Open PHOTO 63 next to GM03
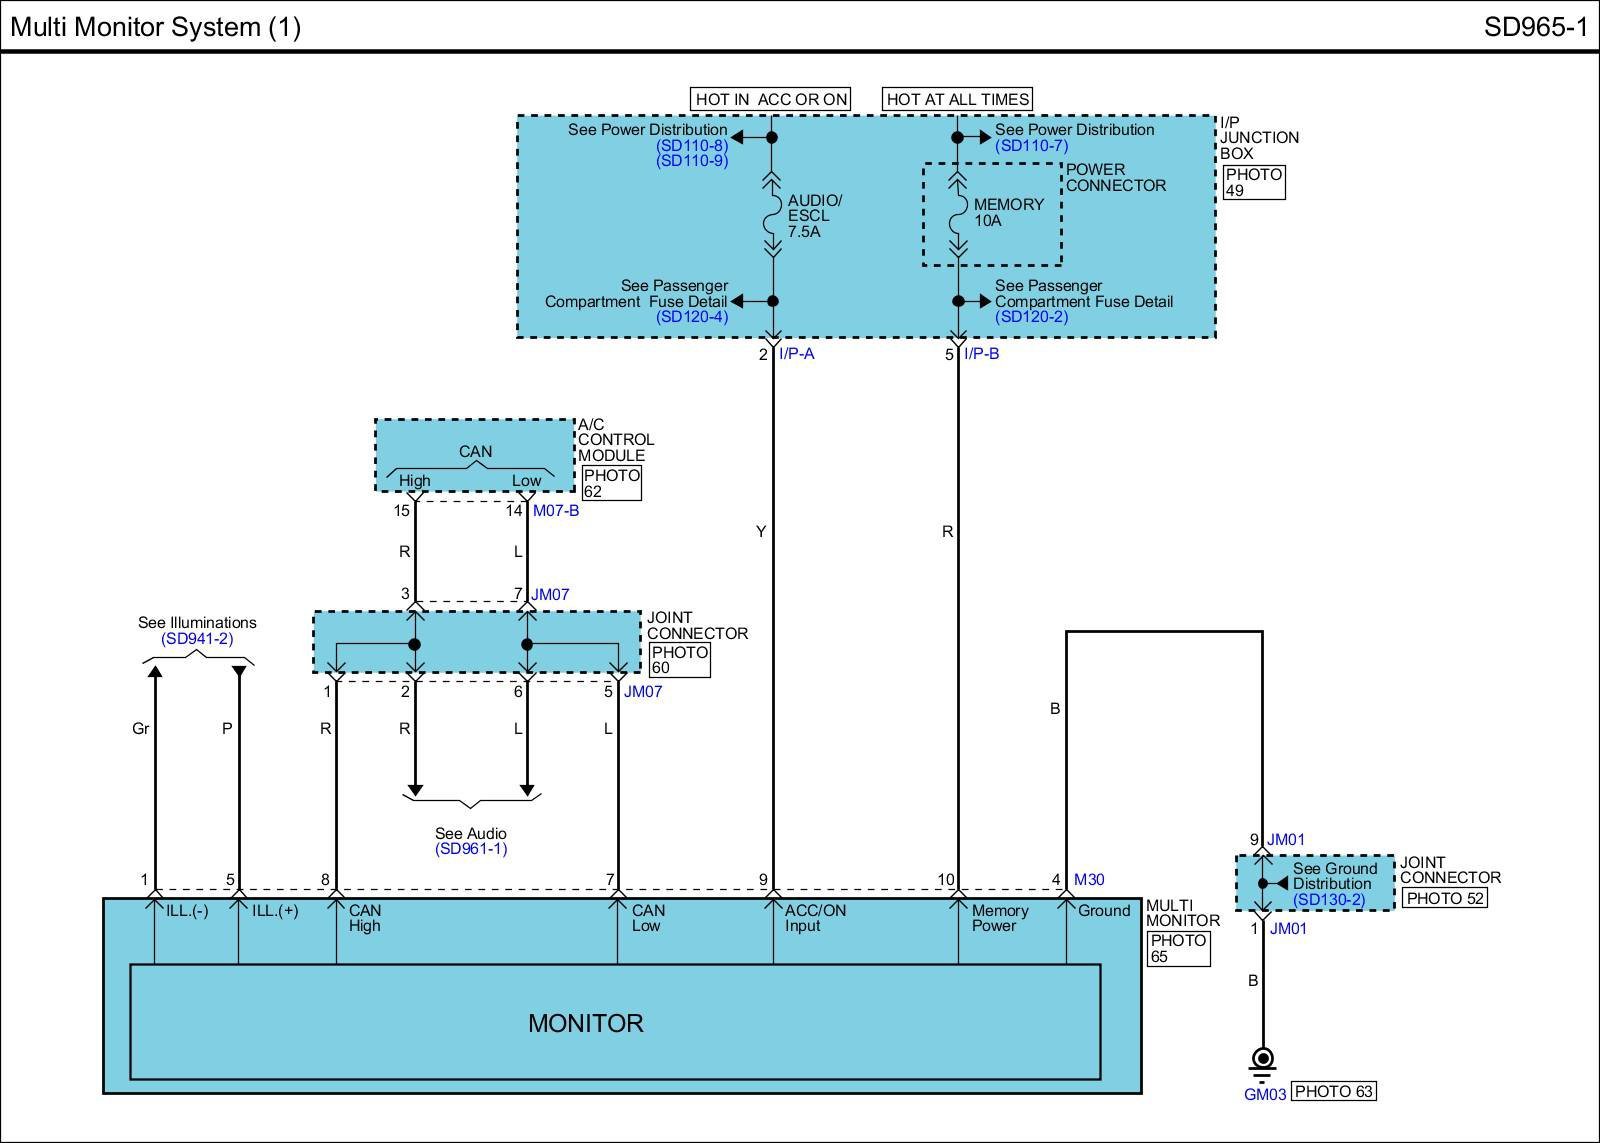The height and width of the screenshot is (1143, 1600). [x=1333, y=1091]
